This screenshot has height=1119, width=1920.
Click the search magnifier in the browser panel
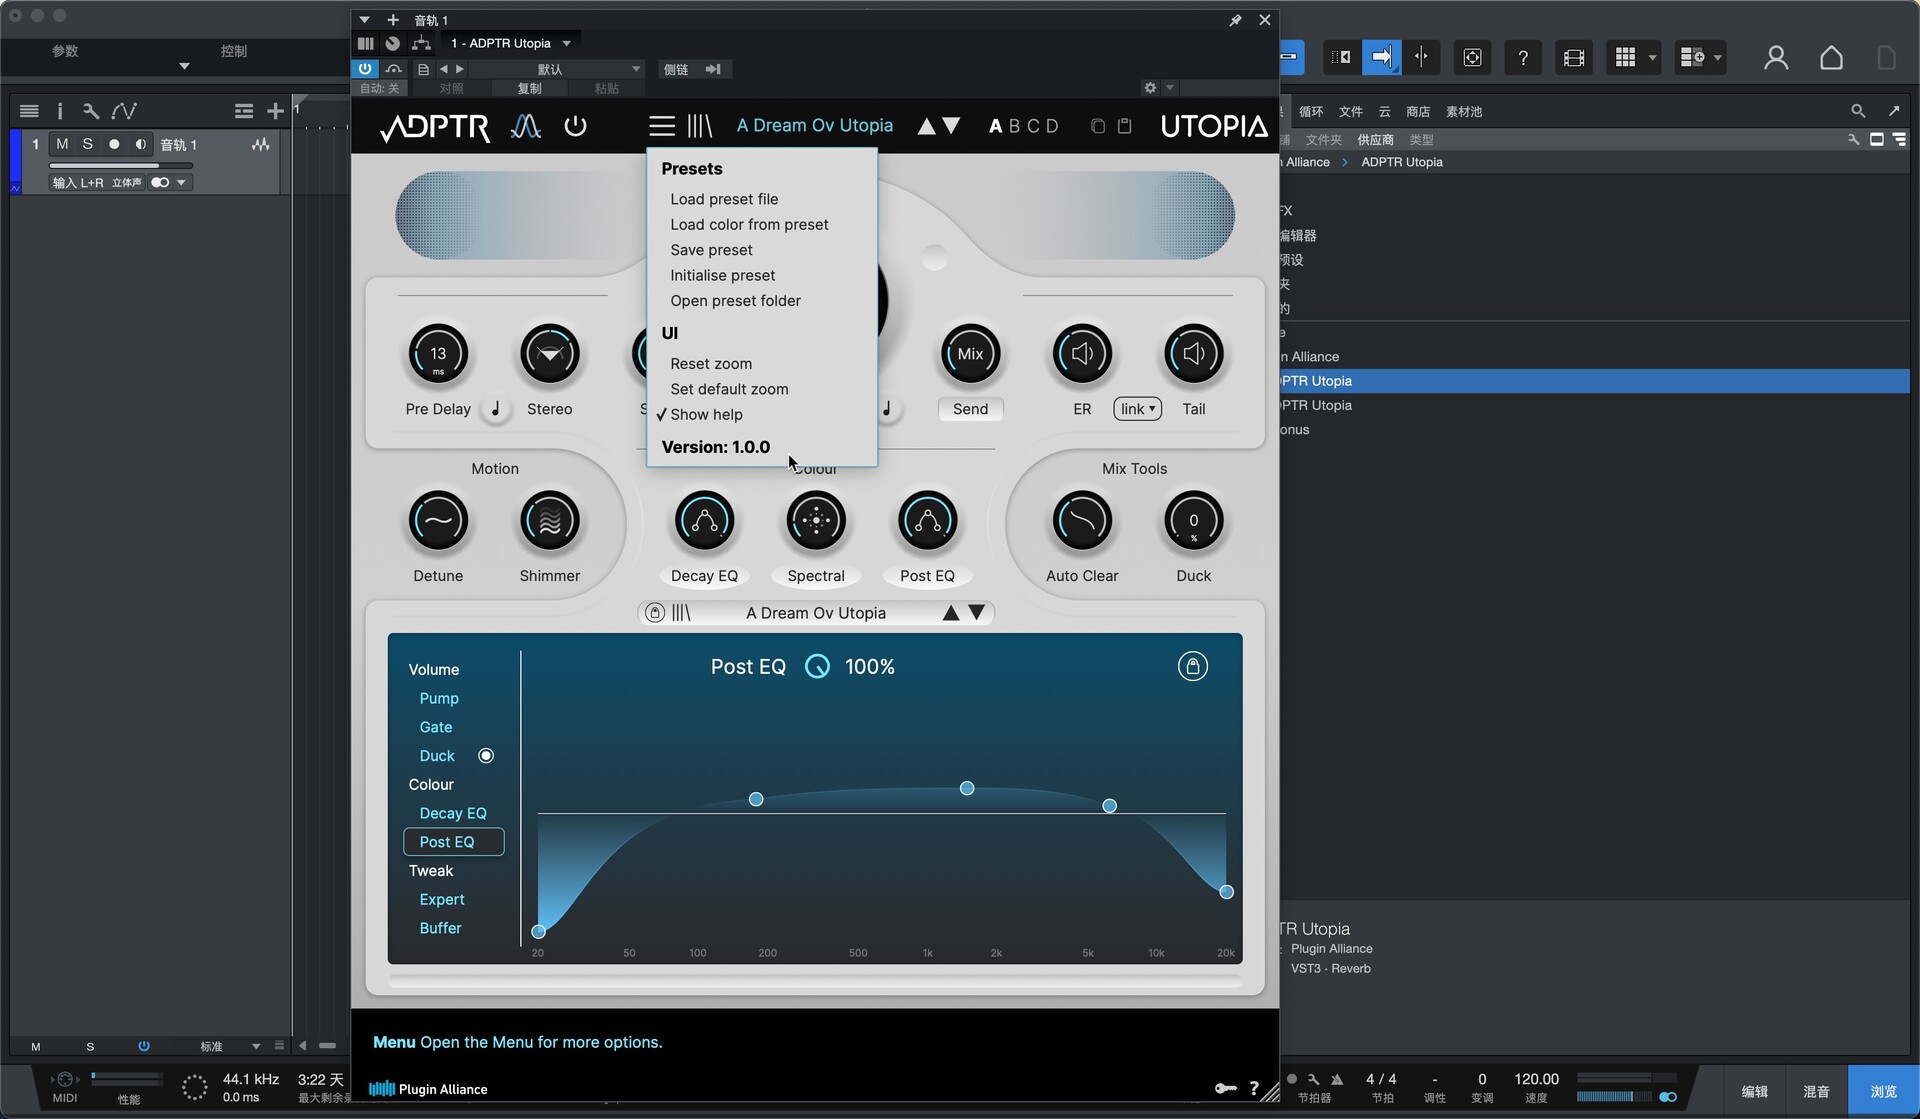coord(1857,111)
